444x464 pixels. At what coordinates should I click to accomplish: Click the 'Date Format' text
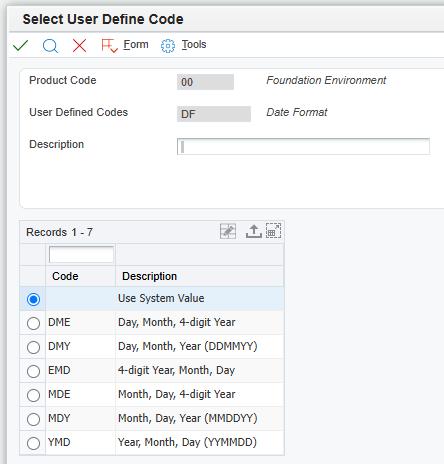(x=297, y=112)
